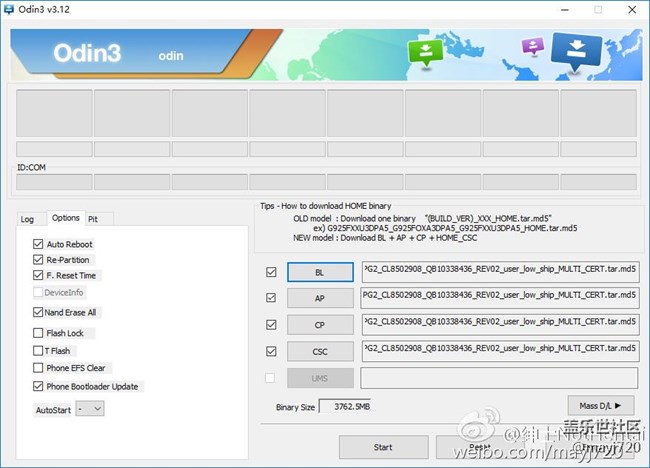Click the CSC file path field
Image resolution: width=650 pixels, height=468 pixels.
click(500, 351)
